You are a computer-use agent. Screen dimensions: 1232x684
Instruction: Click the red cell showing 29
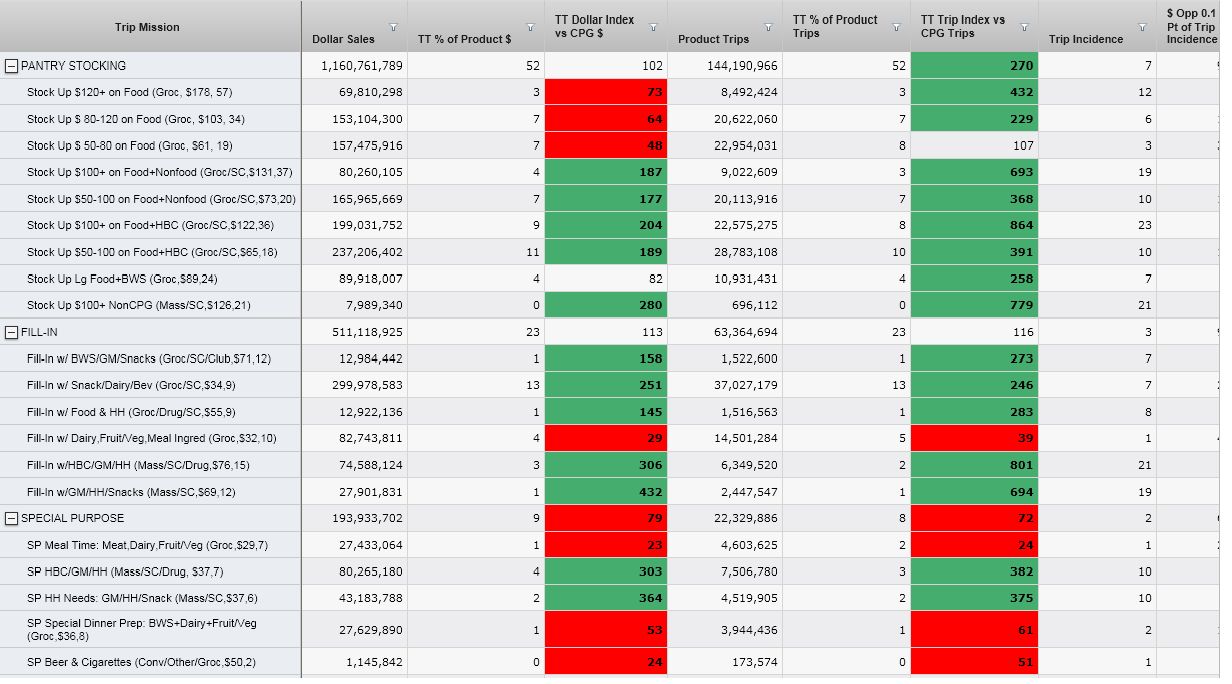pyautogui.click(x=605, y=438)
